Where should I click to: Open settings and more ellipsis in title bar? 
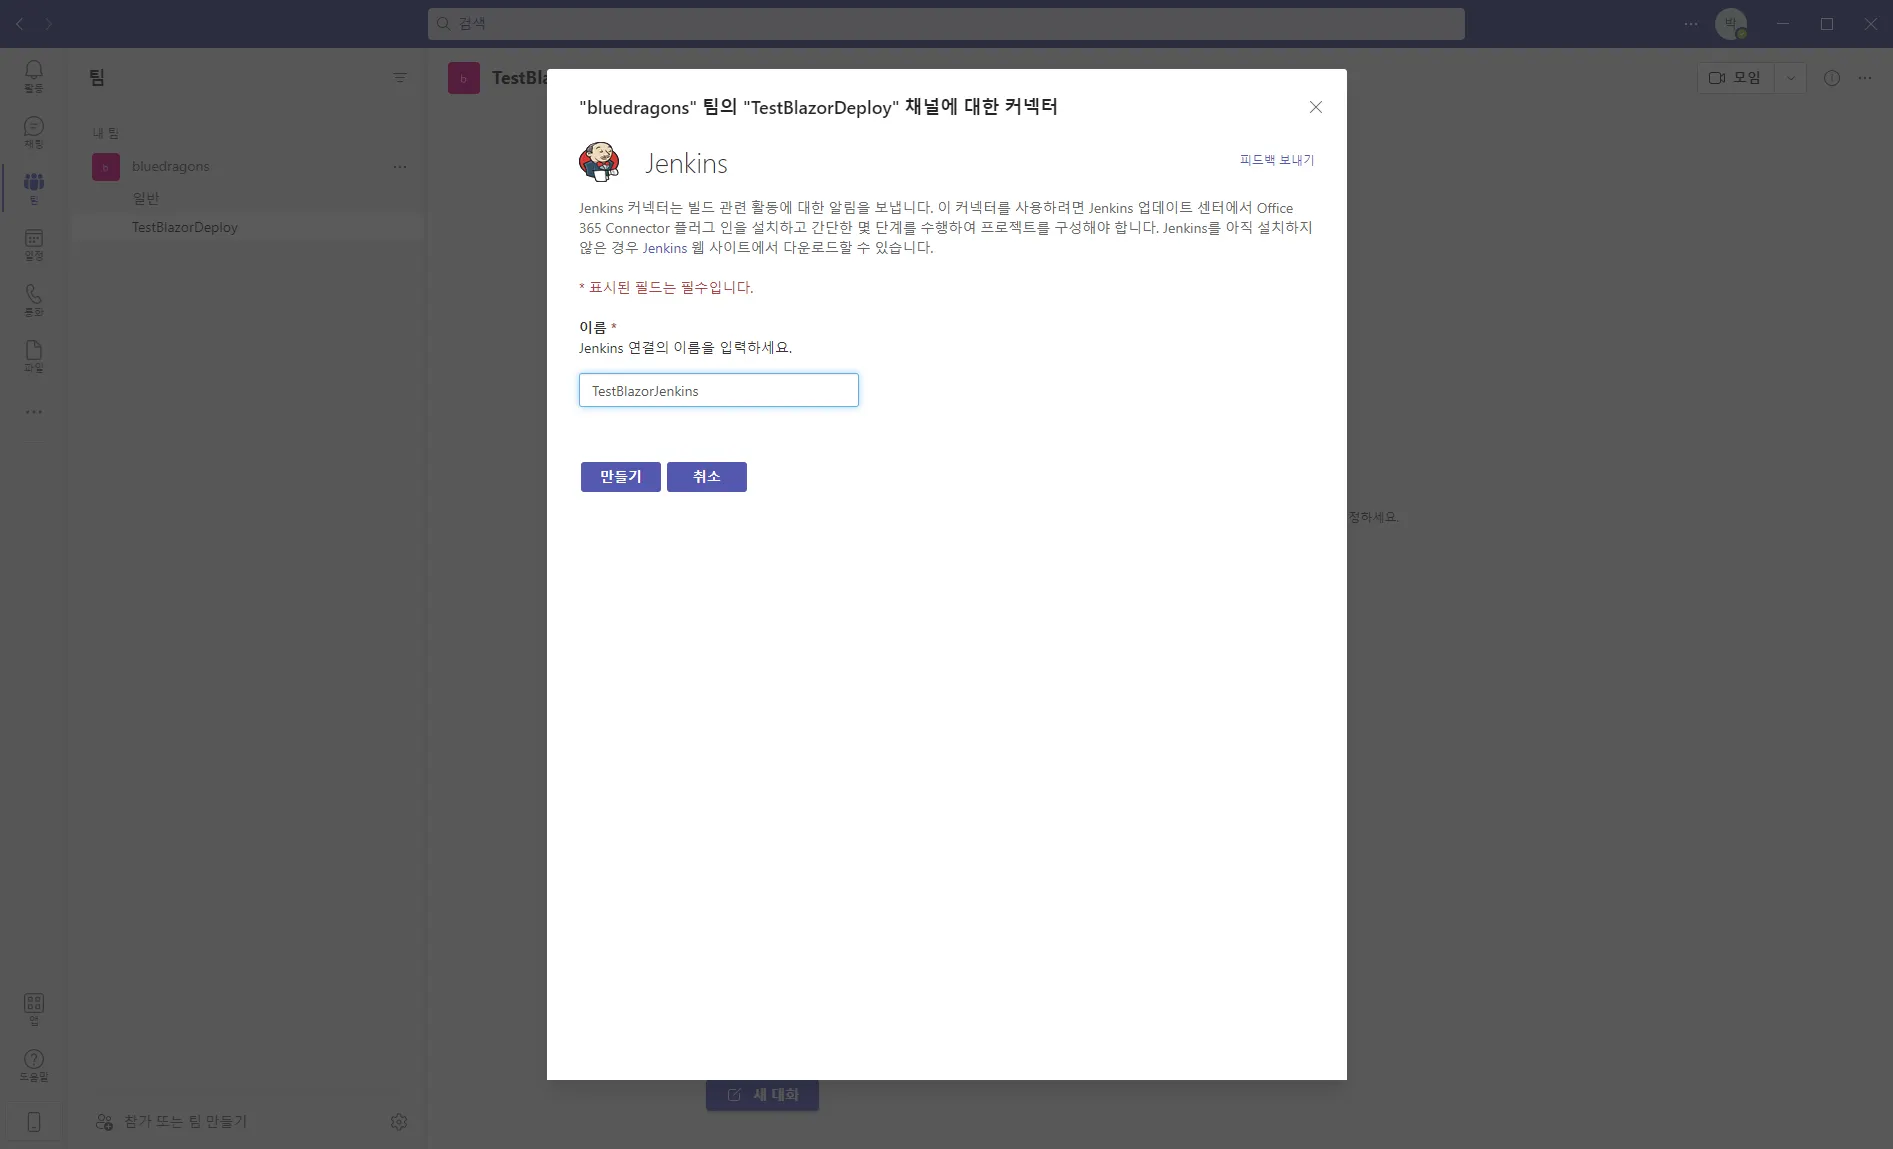pyautogui.click(x=1691, y=23)
